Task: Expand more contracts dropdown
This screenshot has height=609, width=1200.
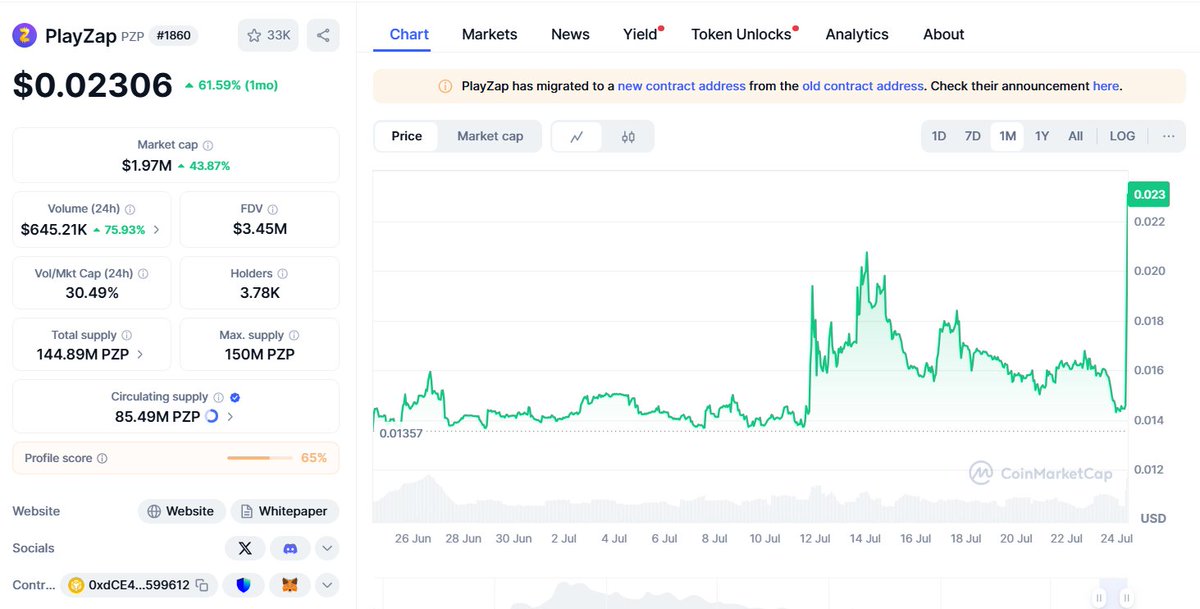Action: 327,585
